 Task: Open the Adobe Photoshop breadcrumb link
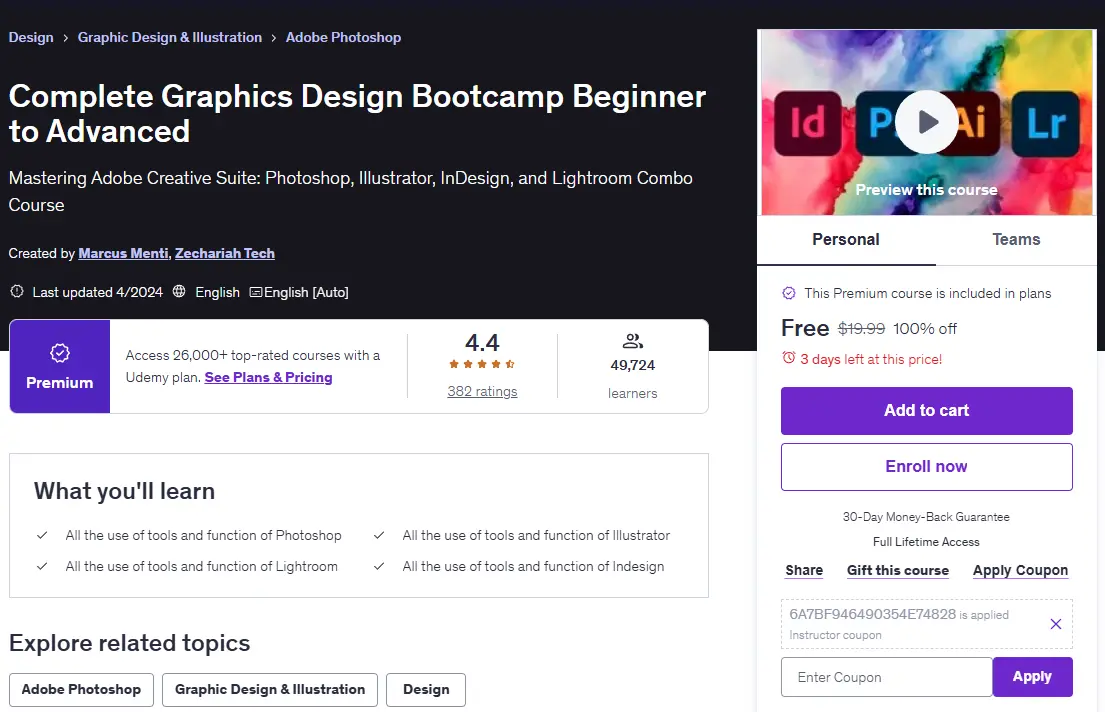(x=343, y=37)
